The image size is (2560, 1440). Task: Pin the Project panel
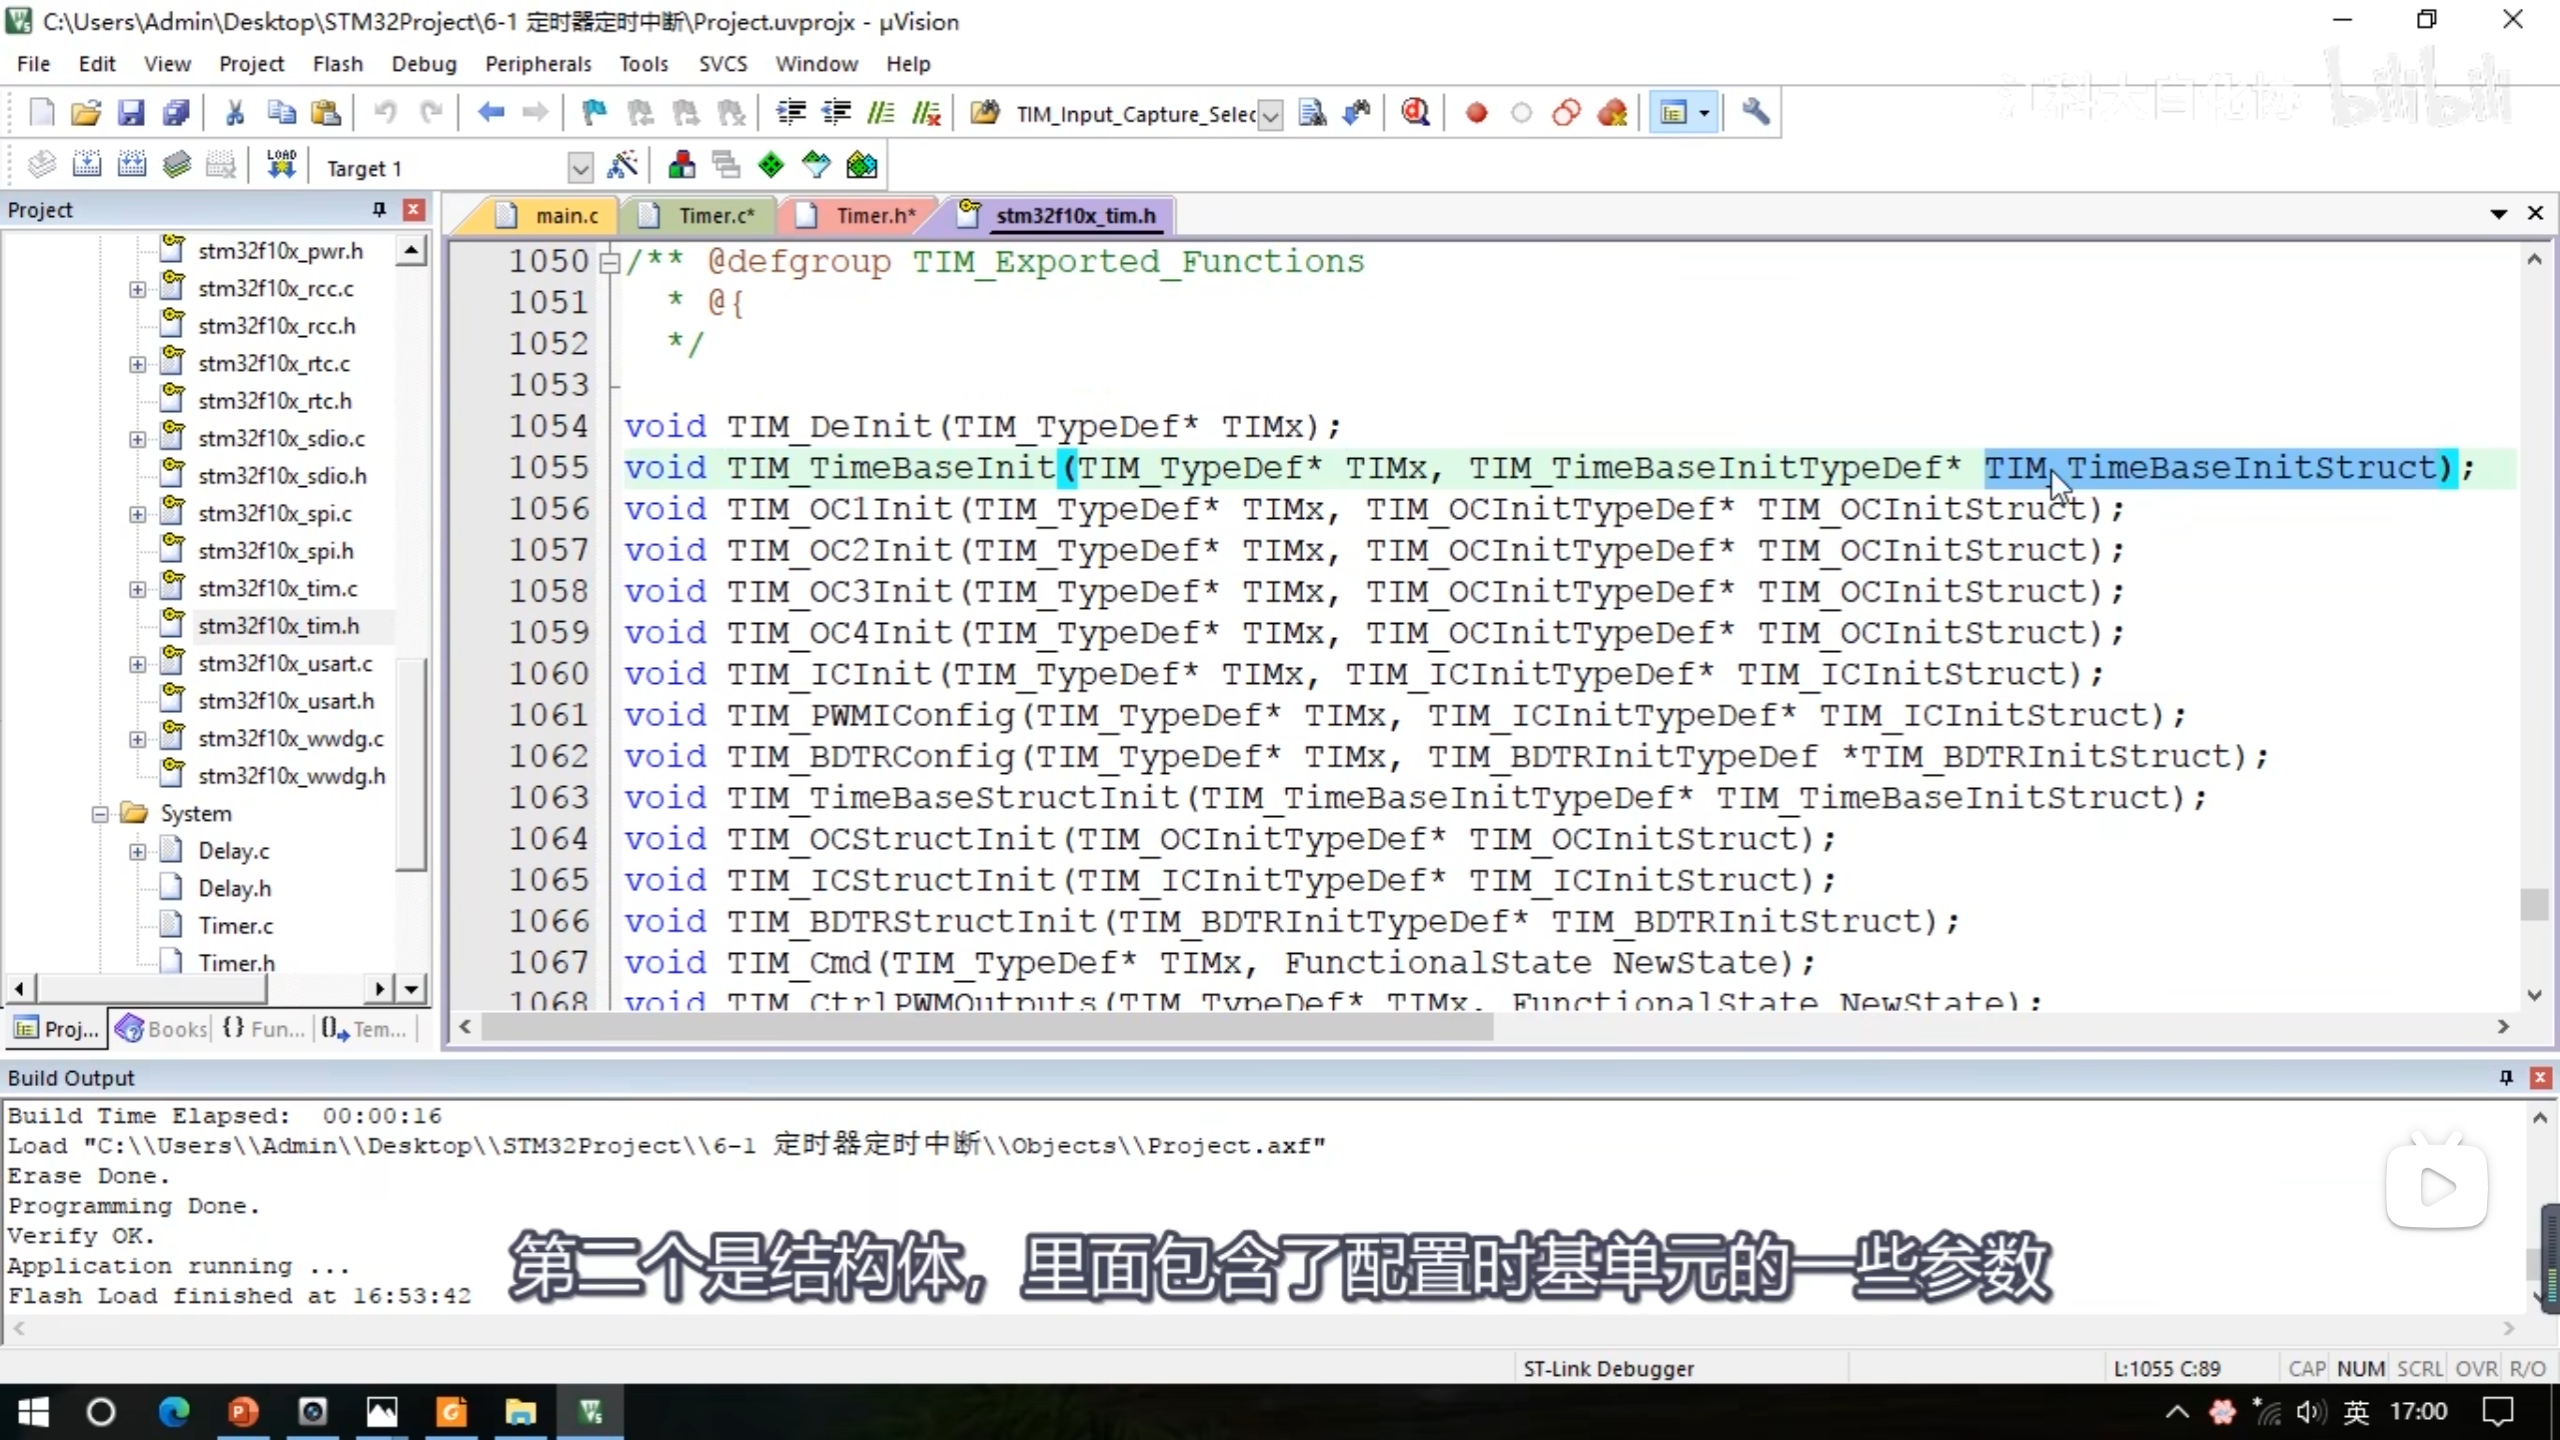(379, 209)
